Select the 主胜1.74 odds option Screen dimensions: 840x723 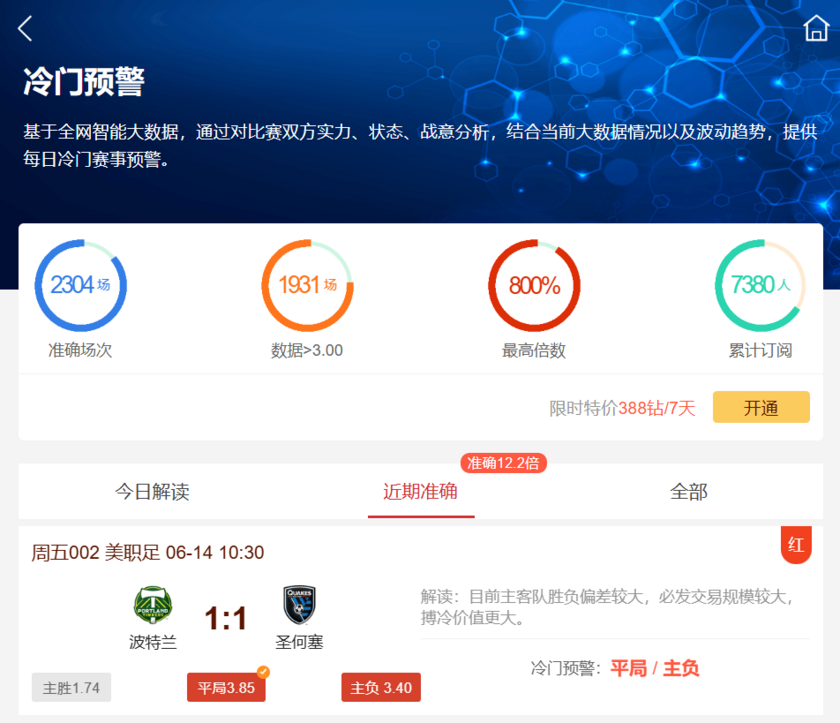pyautogui.click(x=71, y=688)
